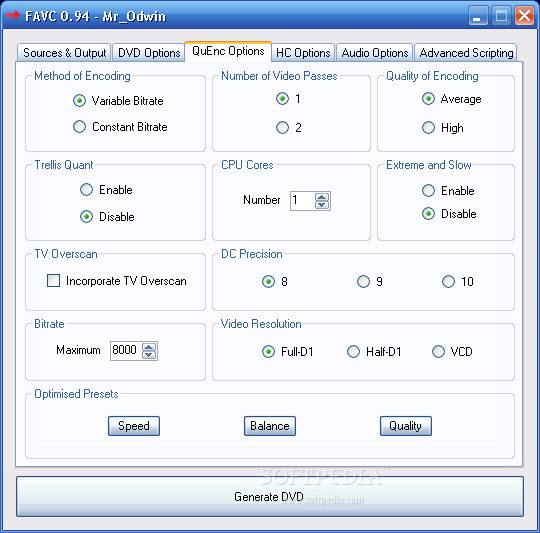
Task: Select the QuEnc Options tab
Action: coord(228,51)
